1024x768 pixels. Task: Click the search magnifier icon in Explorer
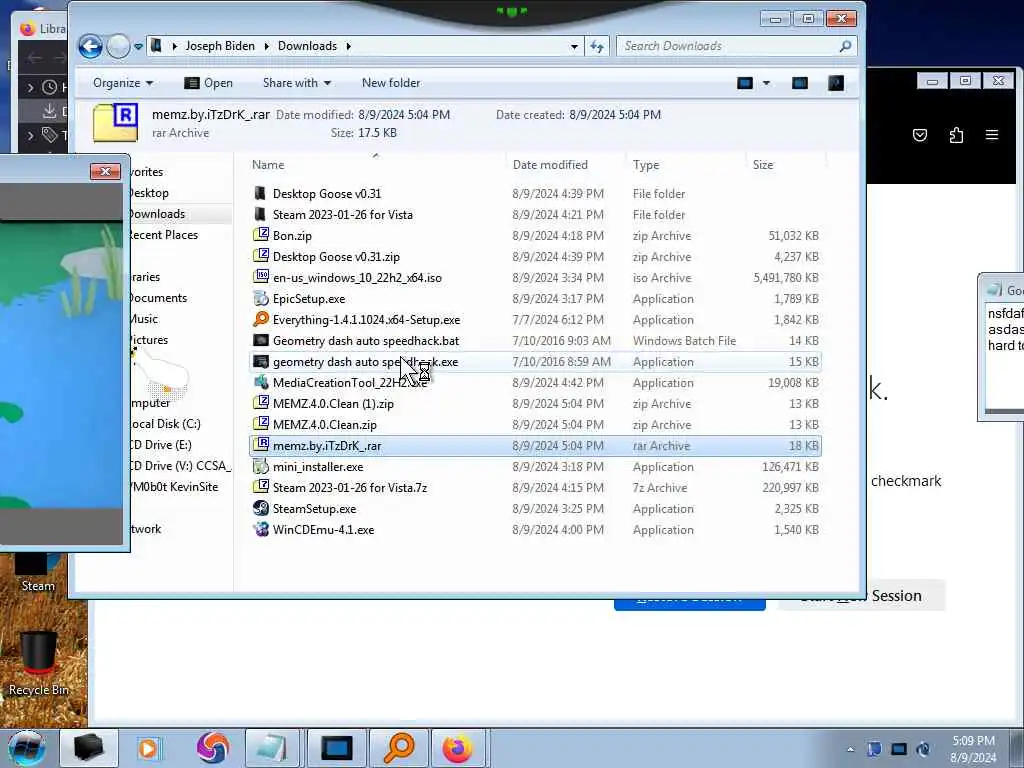click(x=845, y=46)
